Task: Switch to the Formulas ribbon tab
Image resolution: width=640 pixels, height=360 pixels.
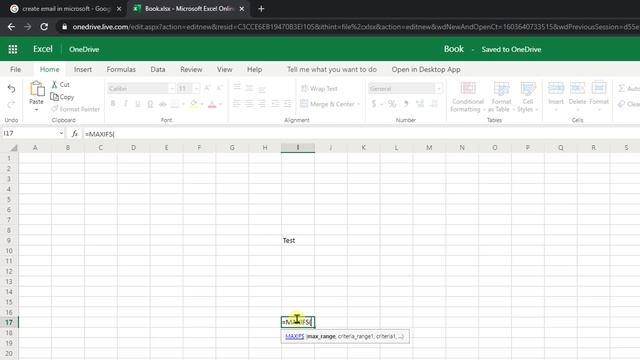Action: 121,69
